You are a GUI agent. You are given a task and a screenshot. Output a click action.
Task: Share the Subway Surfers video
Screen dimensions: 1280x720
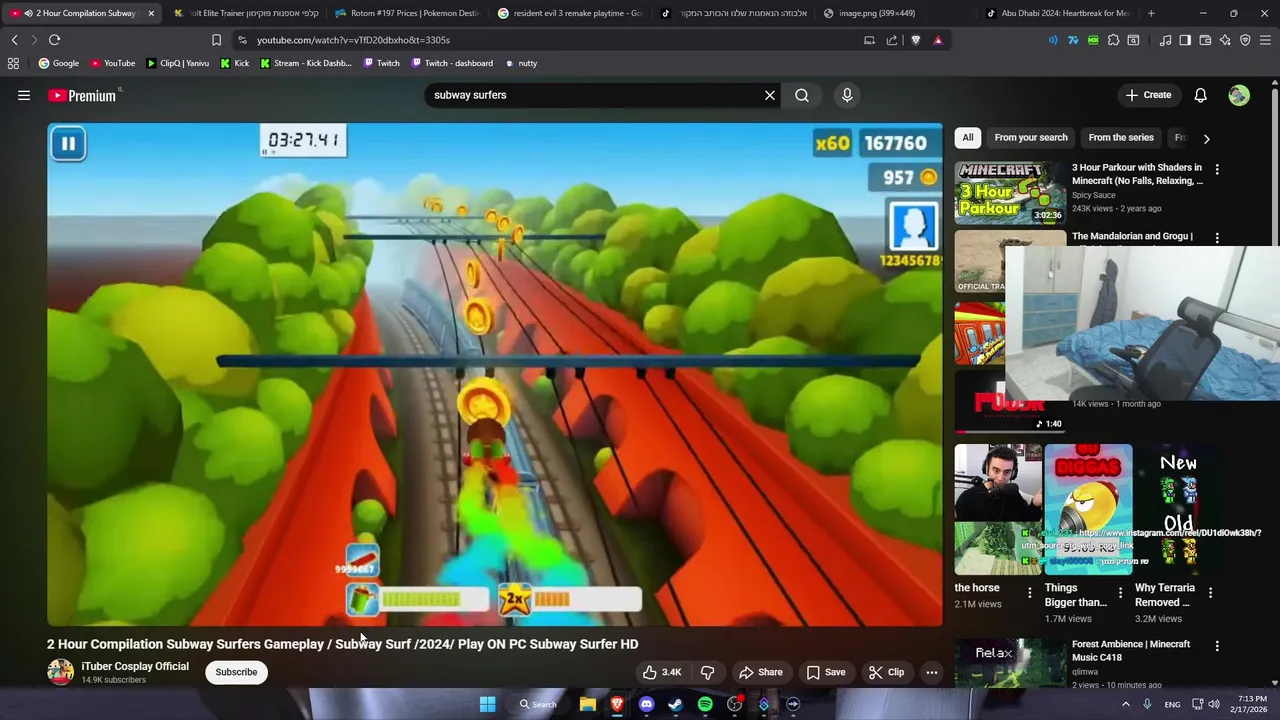[760, 672]
